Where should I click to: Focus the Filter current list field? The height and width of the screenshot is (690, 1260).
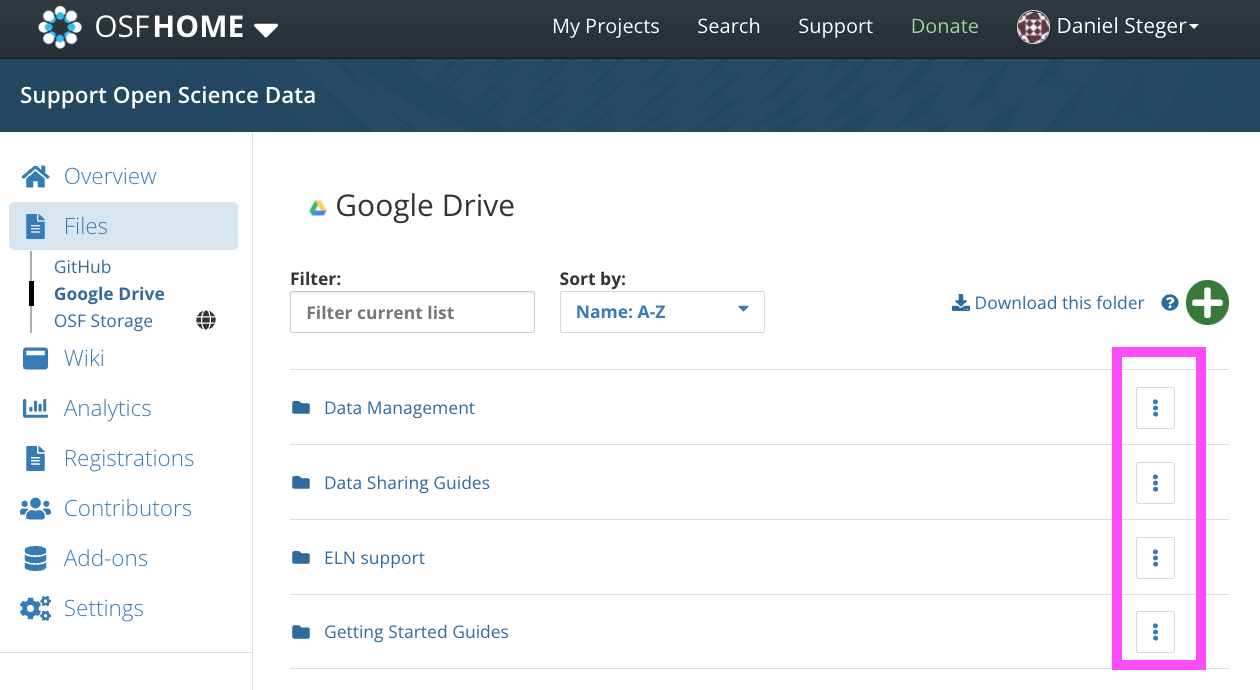[x=412, y=312]
